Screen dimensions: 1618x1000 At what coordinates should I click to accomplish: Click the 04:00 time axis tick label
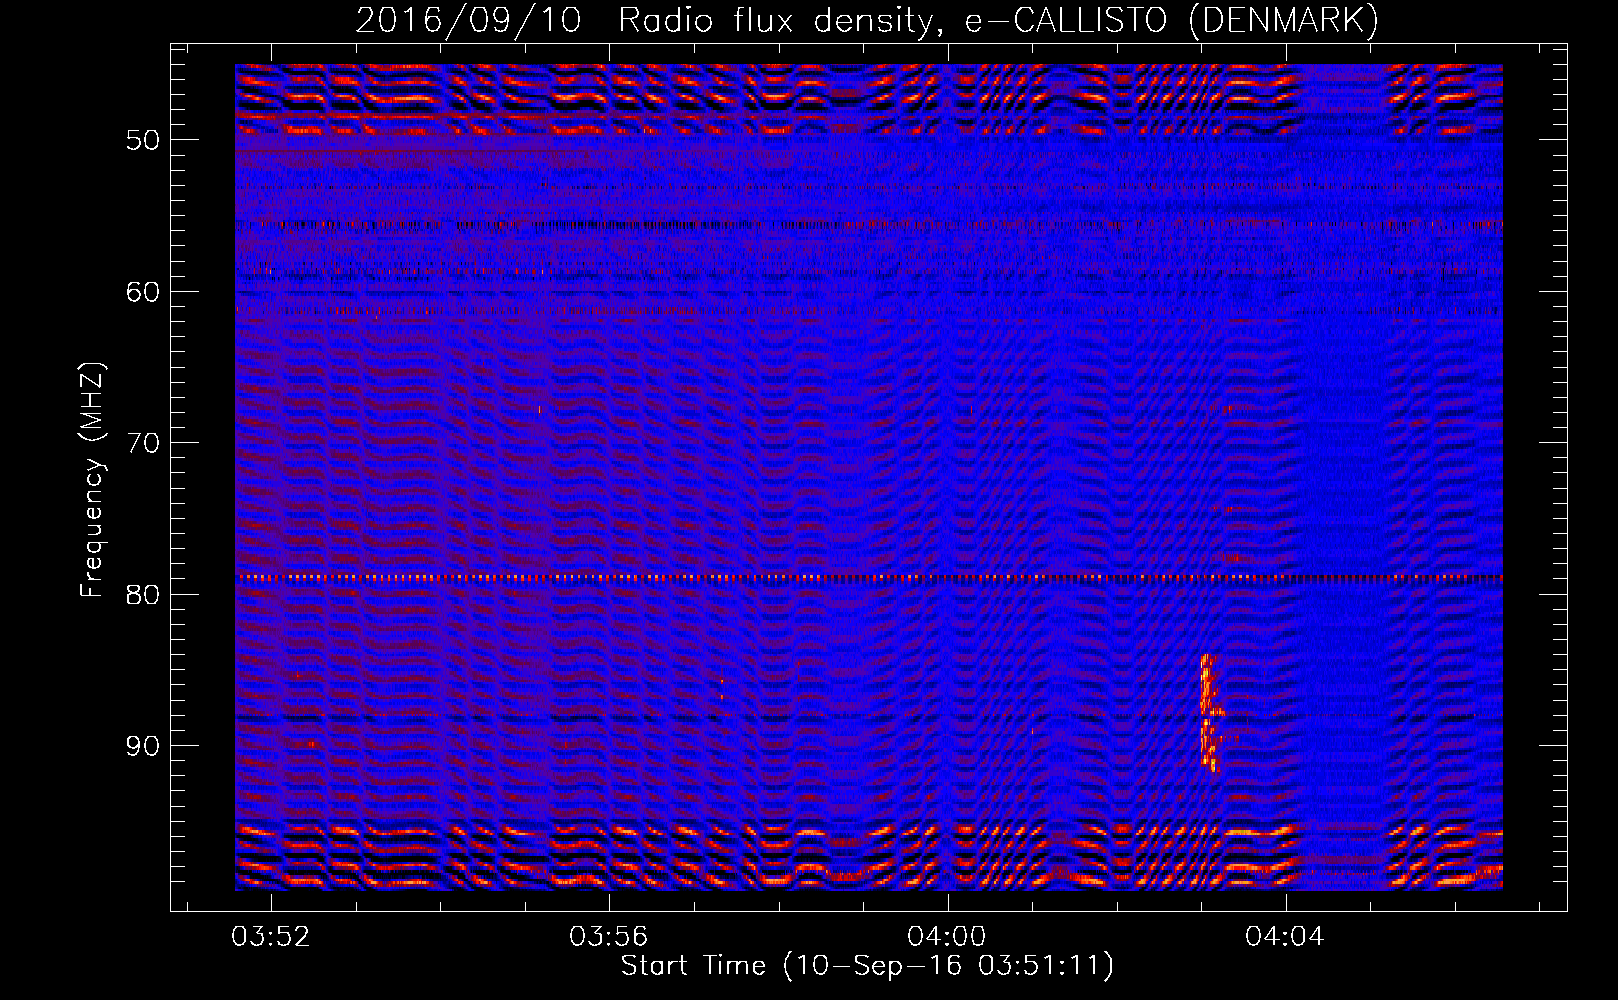[x=947, y=937]
